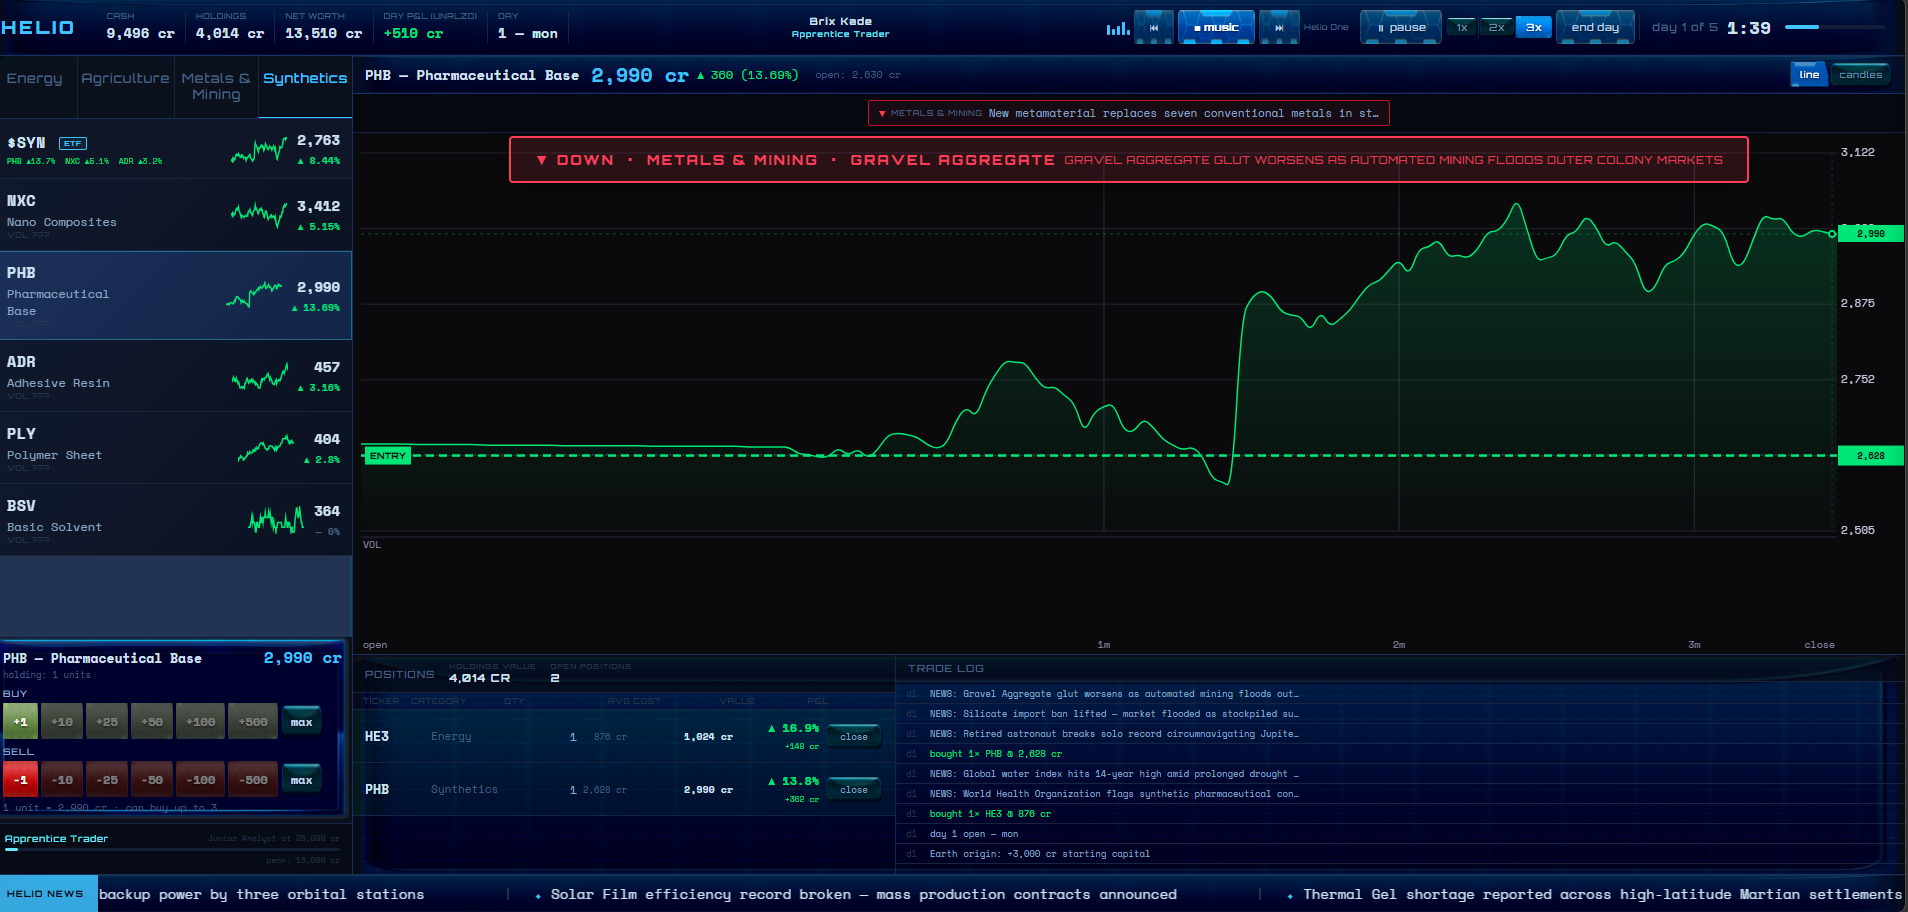Switch the chart to candles view
The width and height of the screenshot is (1908, 912).
pos(1861,73)
